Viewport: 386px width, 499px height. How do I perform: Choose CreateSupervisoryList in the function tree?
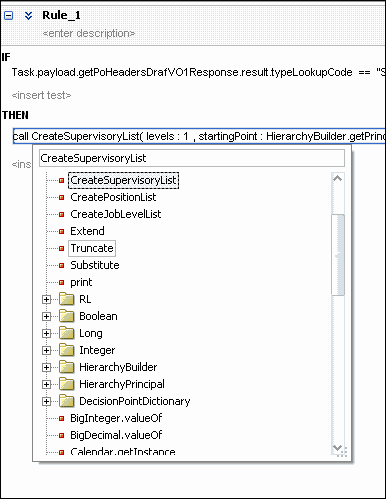click(x=123, y=180)
